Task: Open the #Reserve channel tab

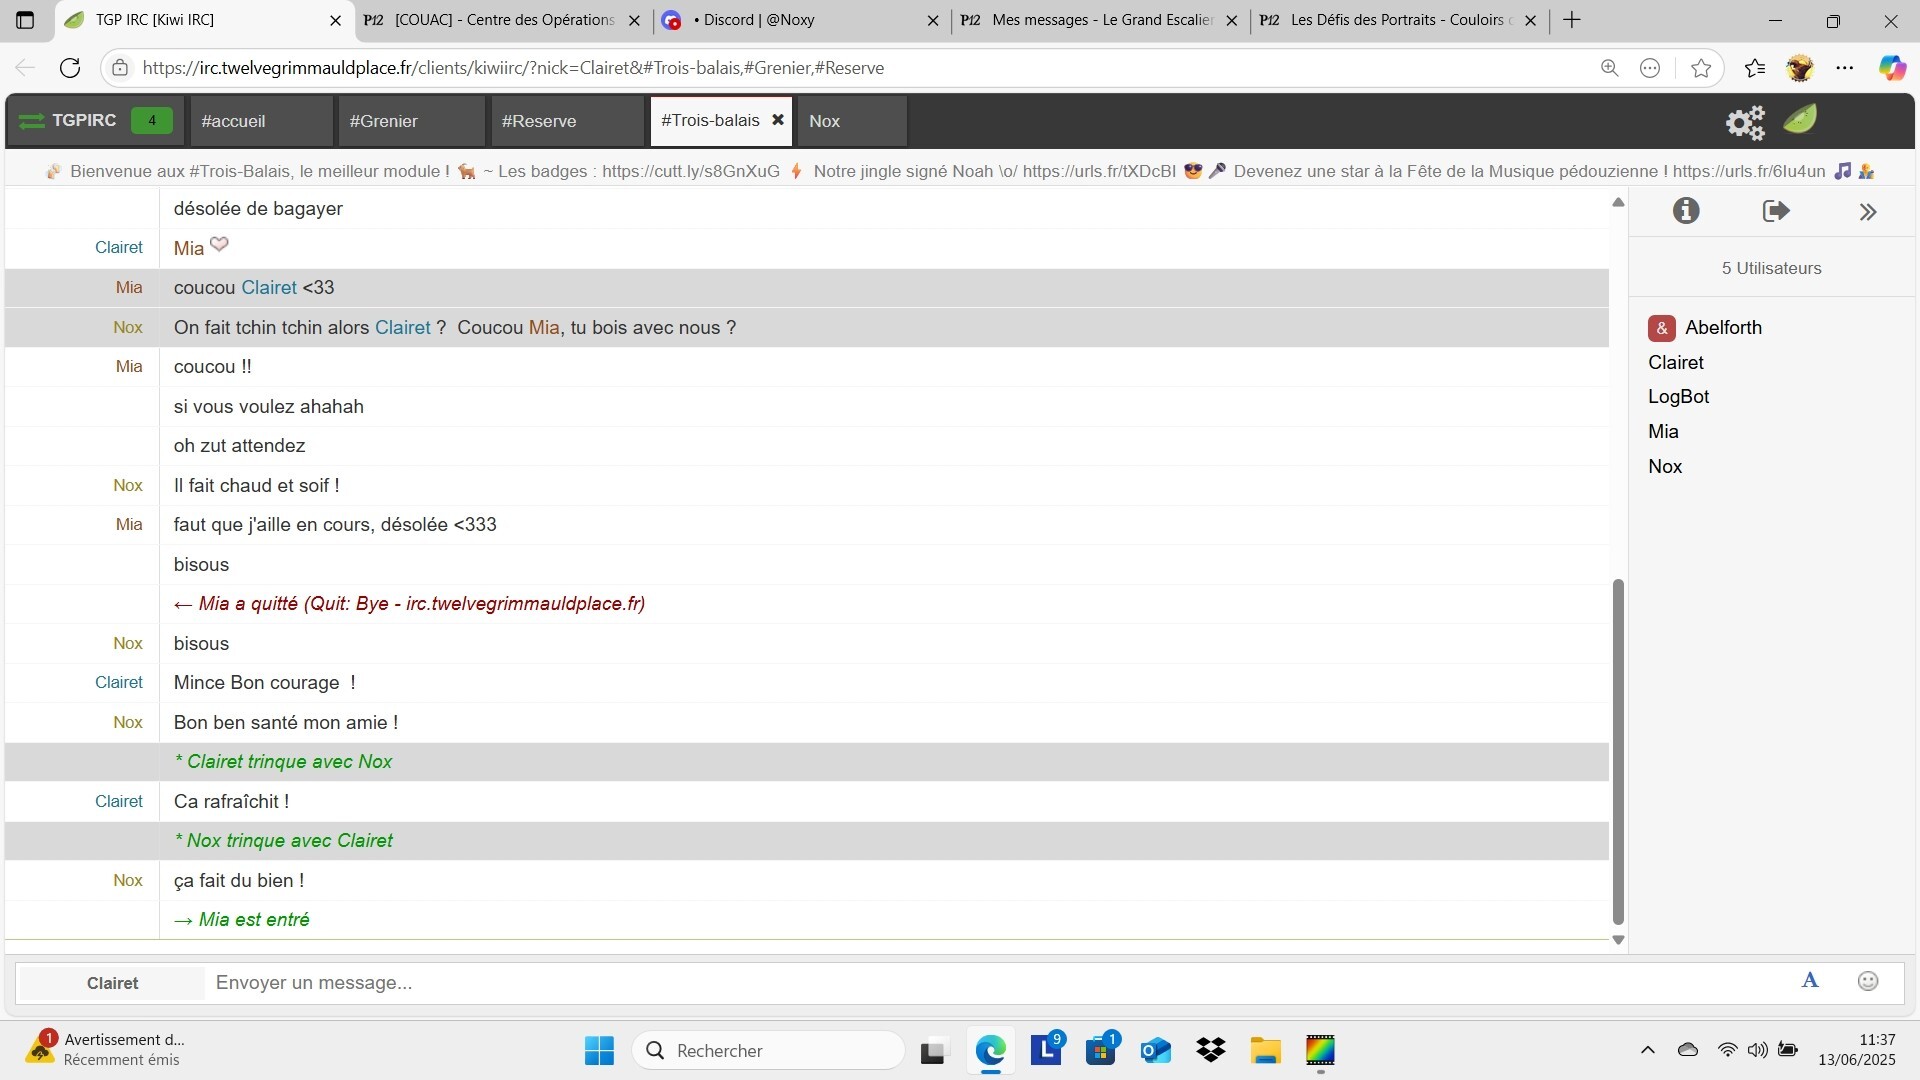Action: [x=538, y=121]
